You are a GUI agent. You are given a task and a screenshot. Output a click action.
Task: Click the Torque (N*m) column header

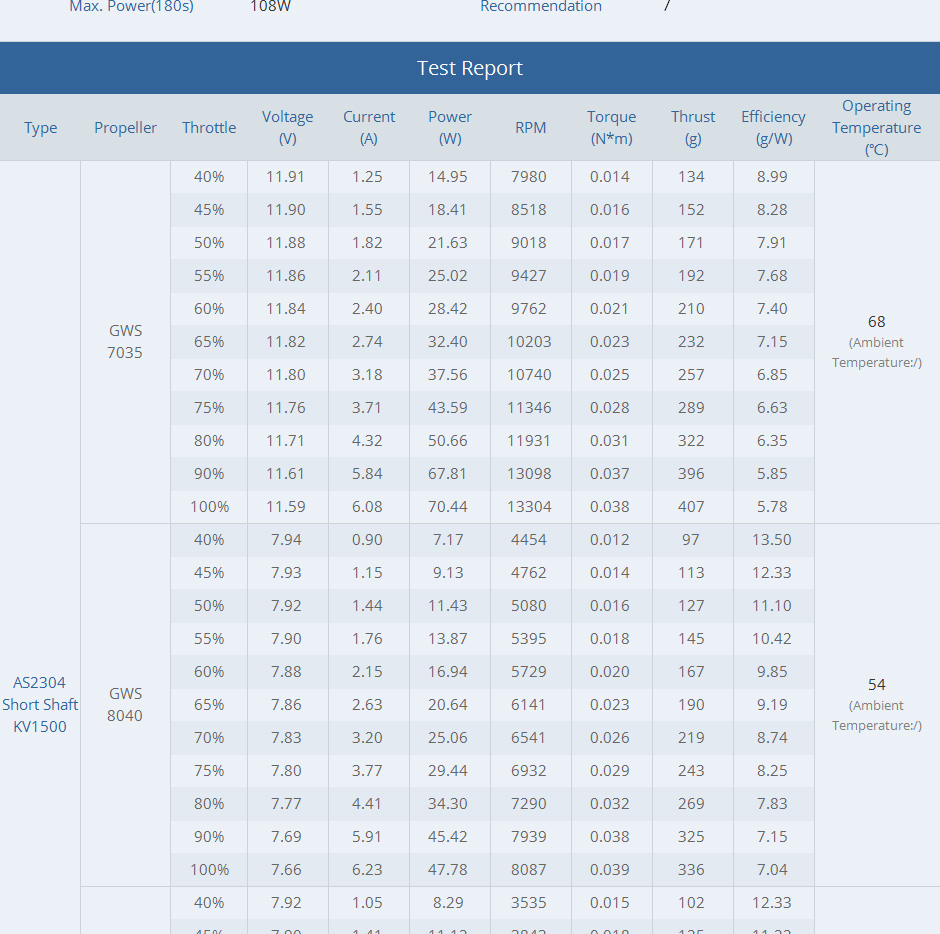click(x=611, y=128)
